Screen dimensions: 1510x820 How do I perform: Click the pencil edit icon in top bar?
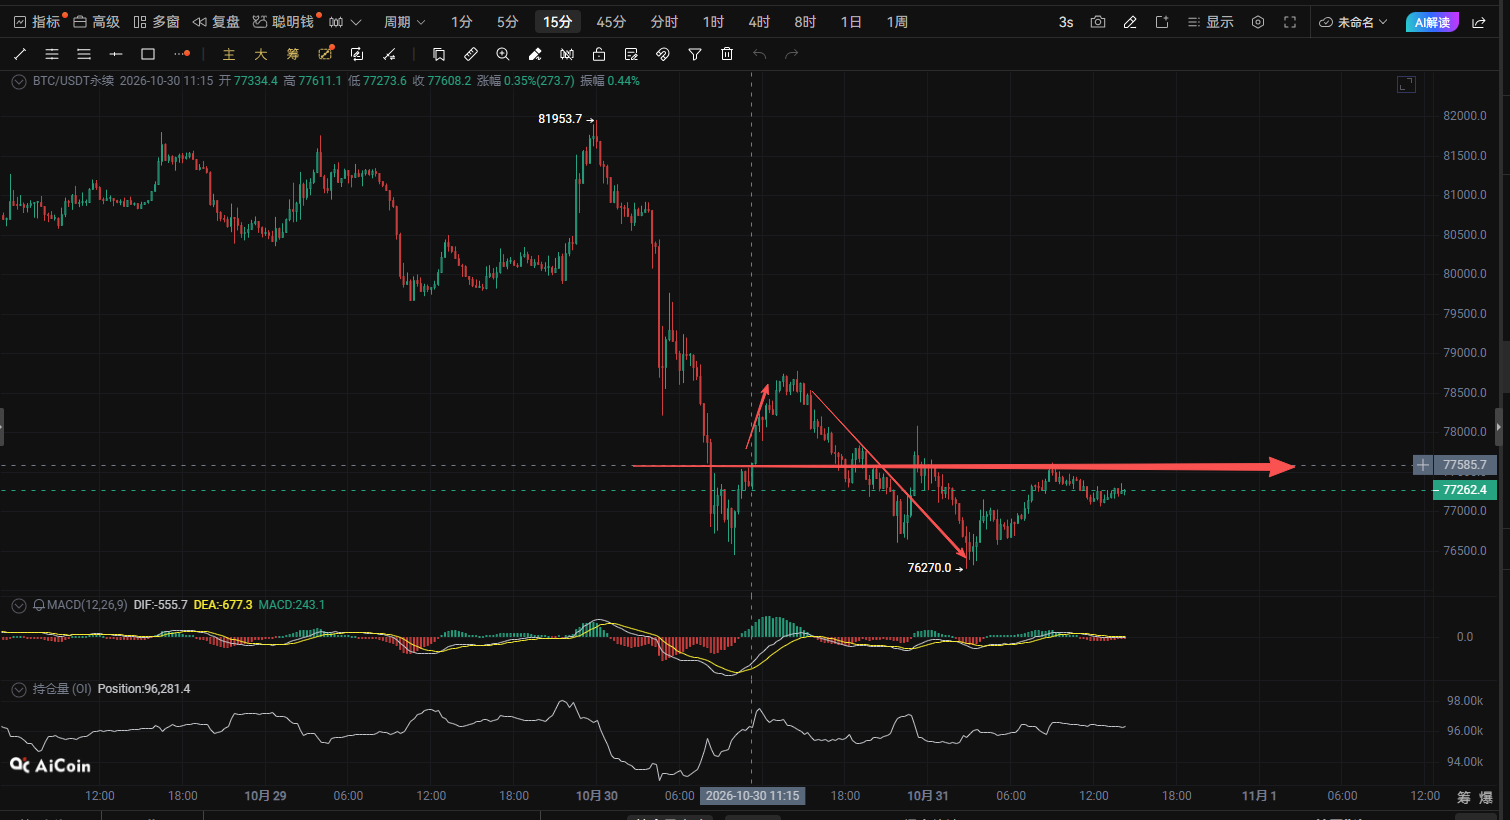[x=1130, y=22]
